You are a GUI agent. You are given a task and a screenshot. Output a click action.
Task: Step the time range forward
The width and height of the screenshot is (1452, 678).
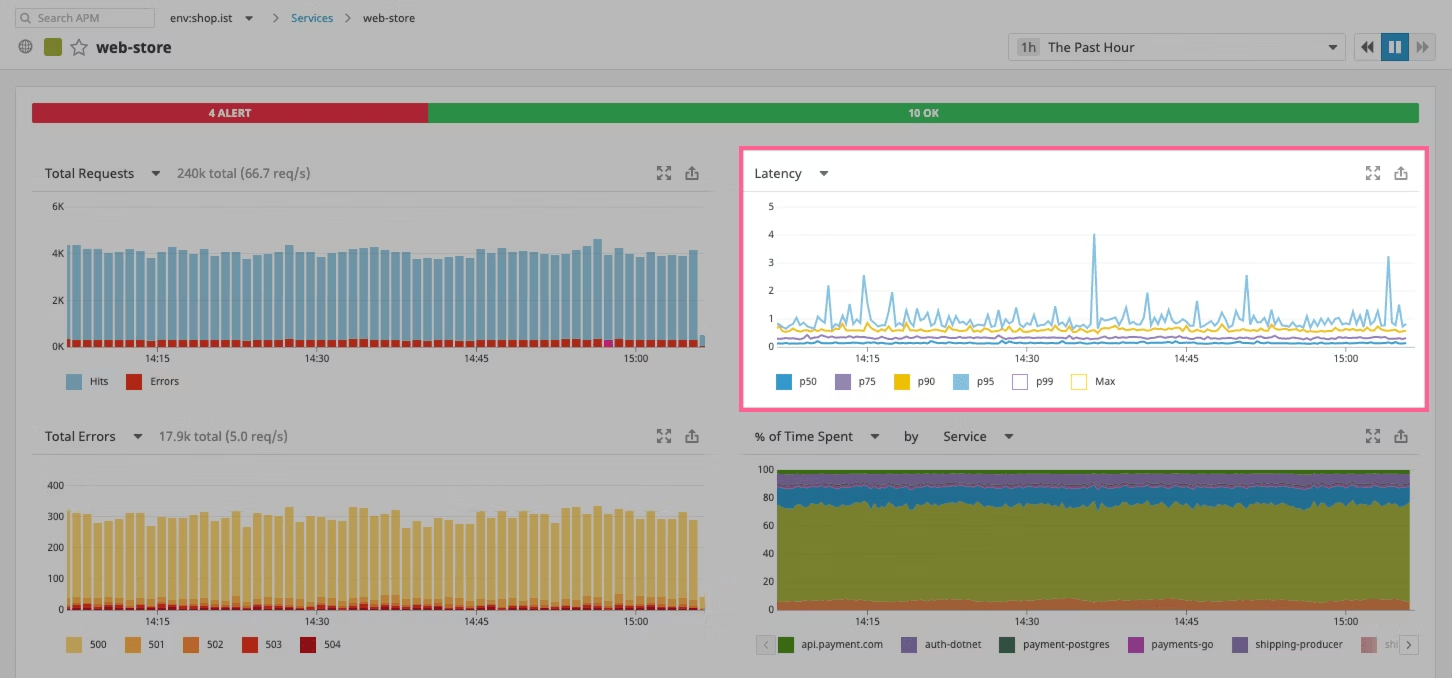coord(1422,47)
